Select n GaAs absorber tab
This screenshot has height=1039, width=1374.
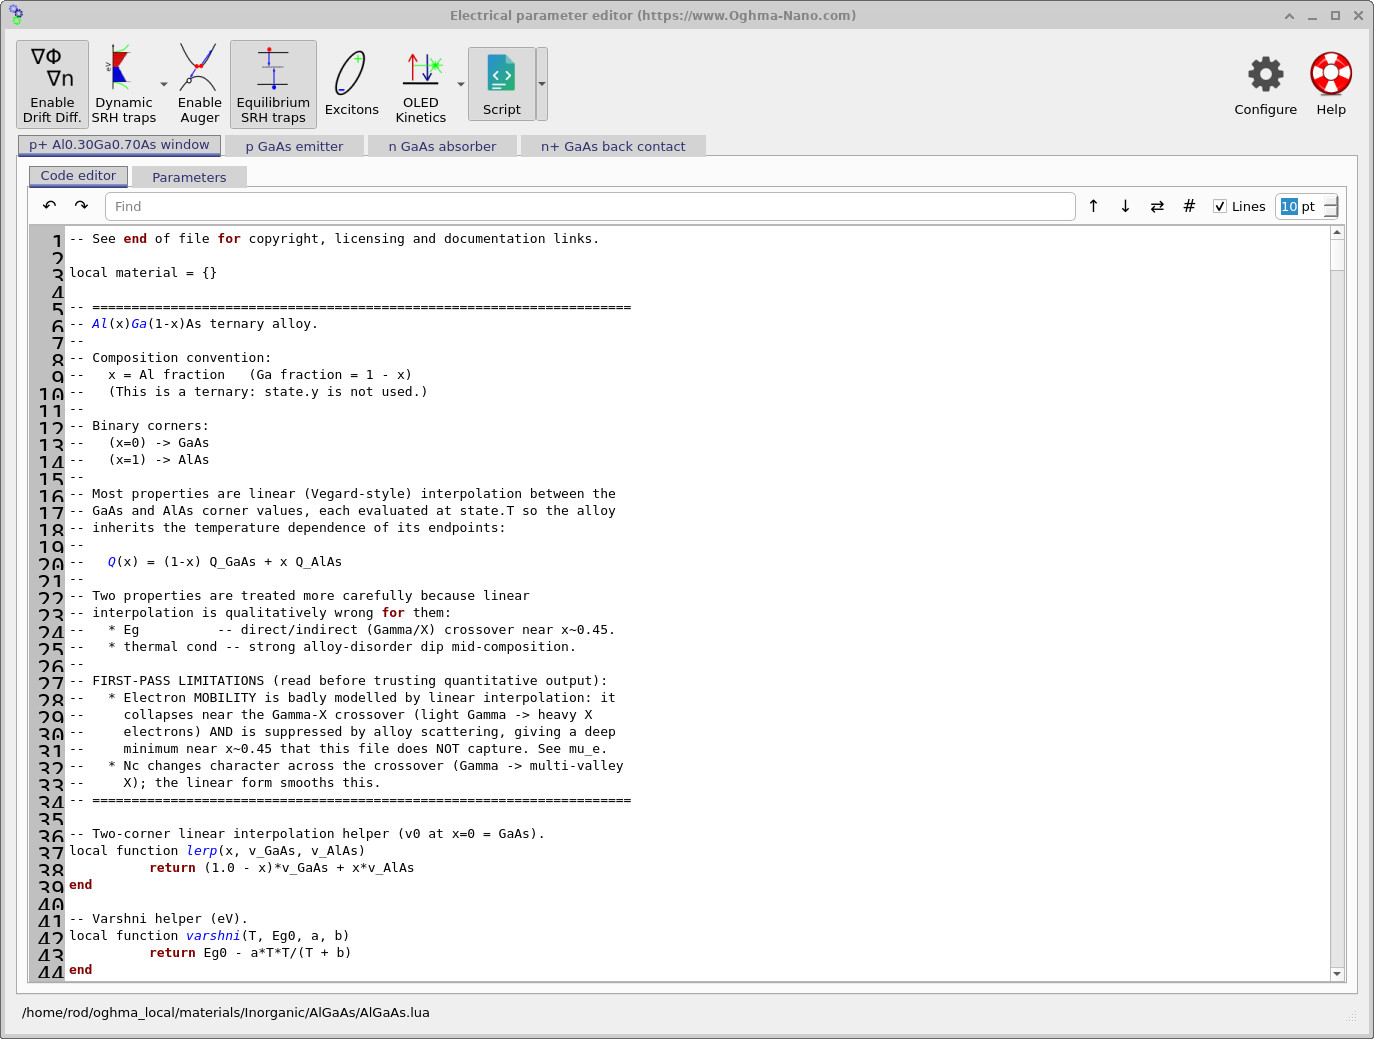[x=442, y=146]
